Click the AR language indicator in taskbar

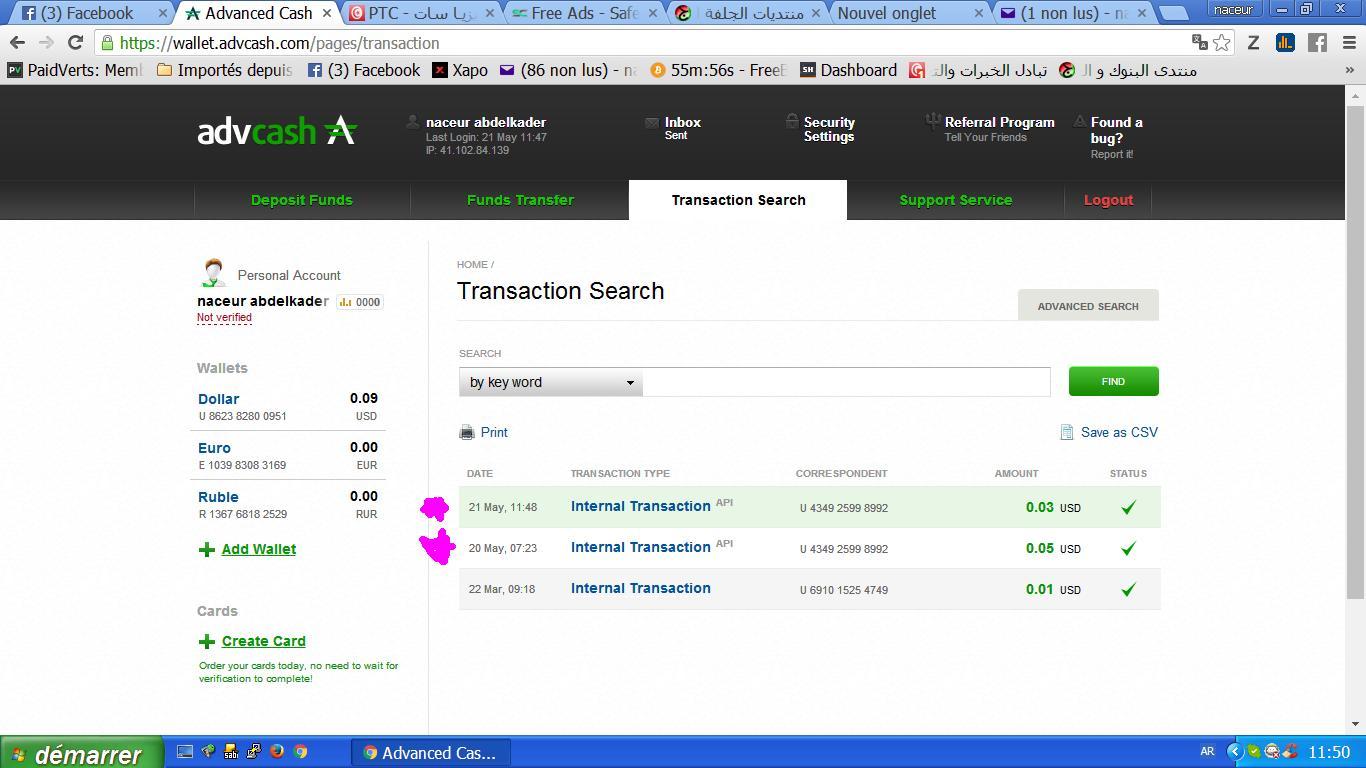(1207, 752)
